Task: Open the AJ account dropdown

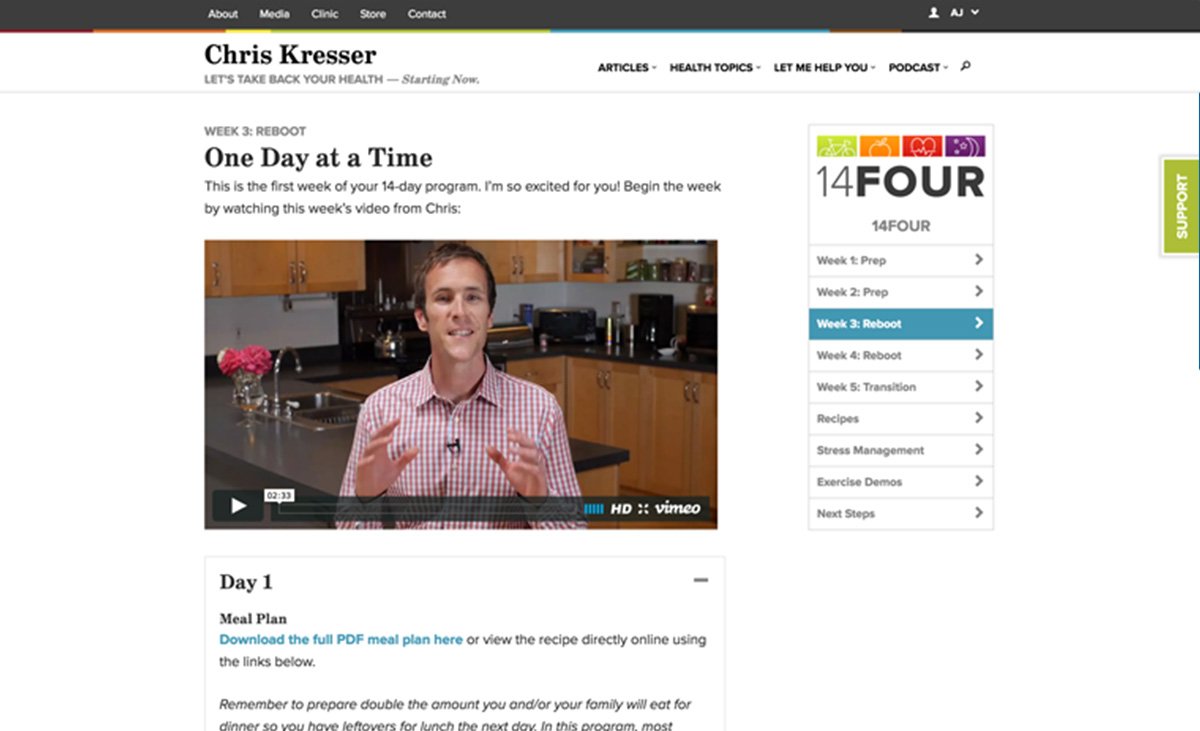Action: pos(964,13)
